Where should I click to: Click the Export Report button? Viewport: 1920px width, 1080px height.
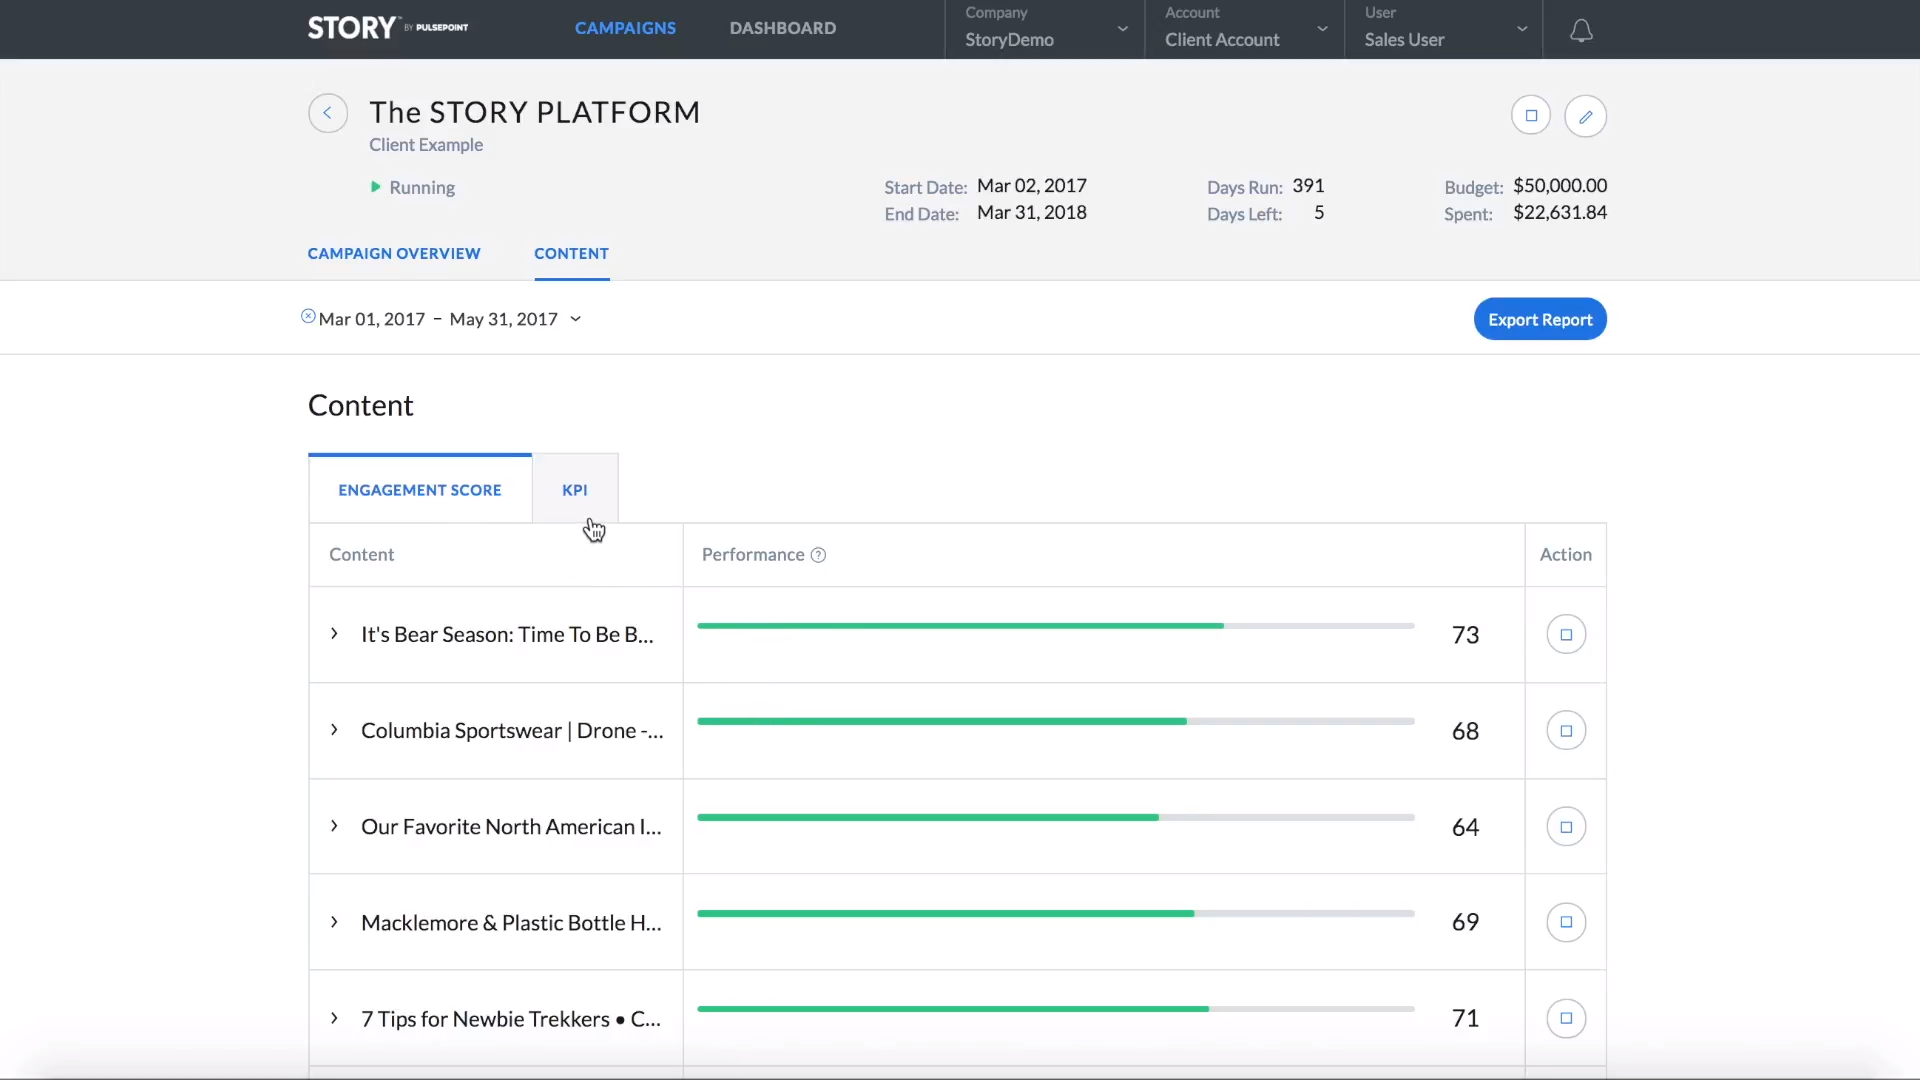coord(1540,319)
